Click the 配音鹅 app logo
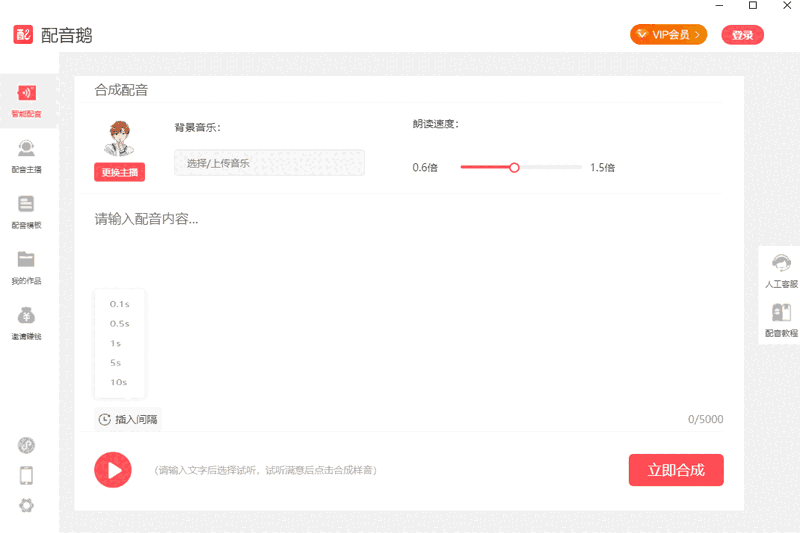The width and height of the screenshot is (800, 533). coord(23,35)
